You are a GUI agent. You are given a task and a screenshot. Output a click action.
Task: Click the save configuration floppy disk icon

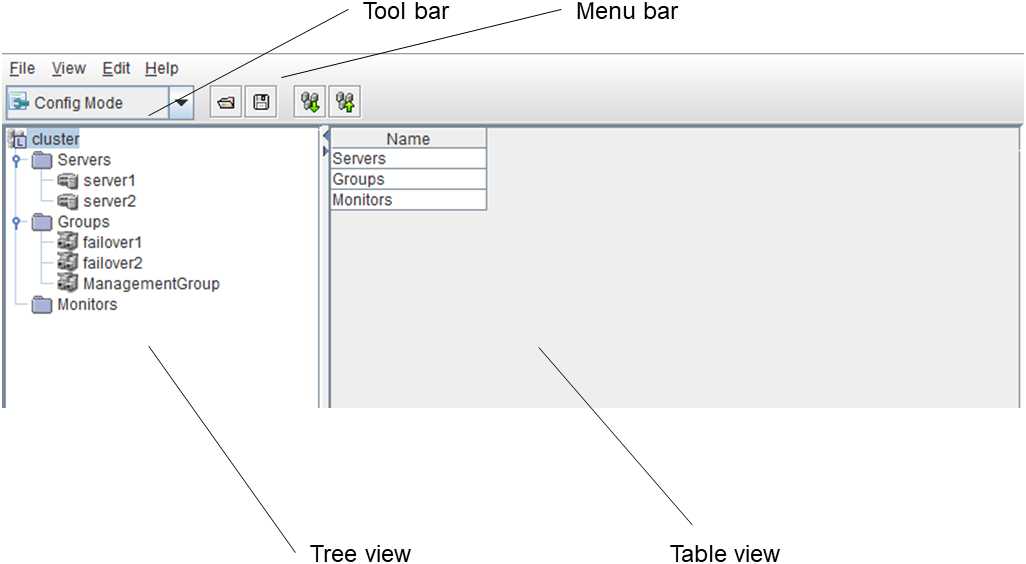261,102
